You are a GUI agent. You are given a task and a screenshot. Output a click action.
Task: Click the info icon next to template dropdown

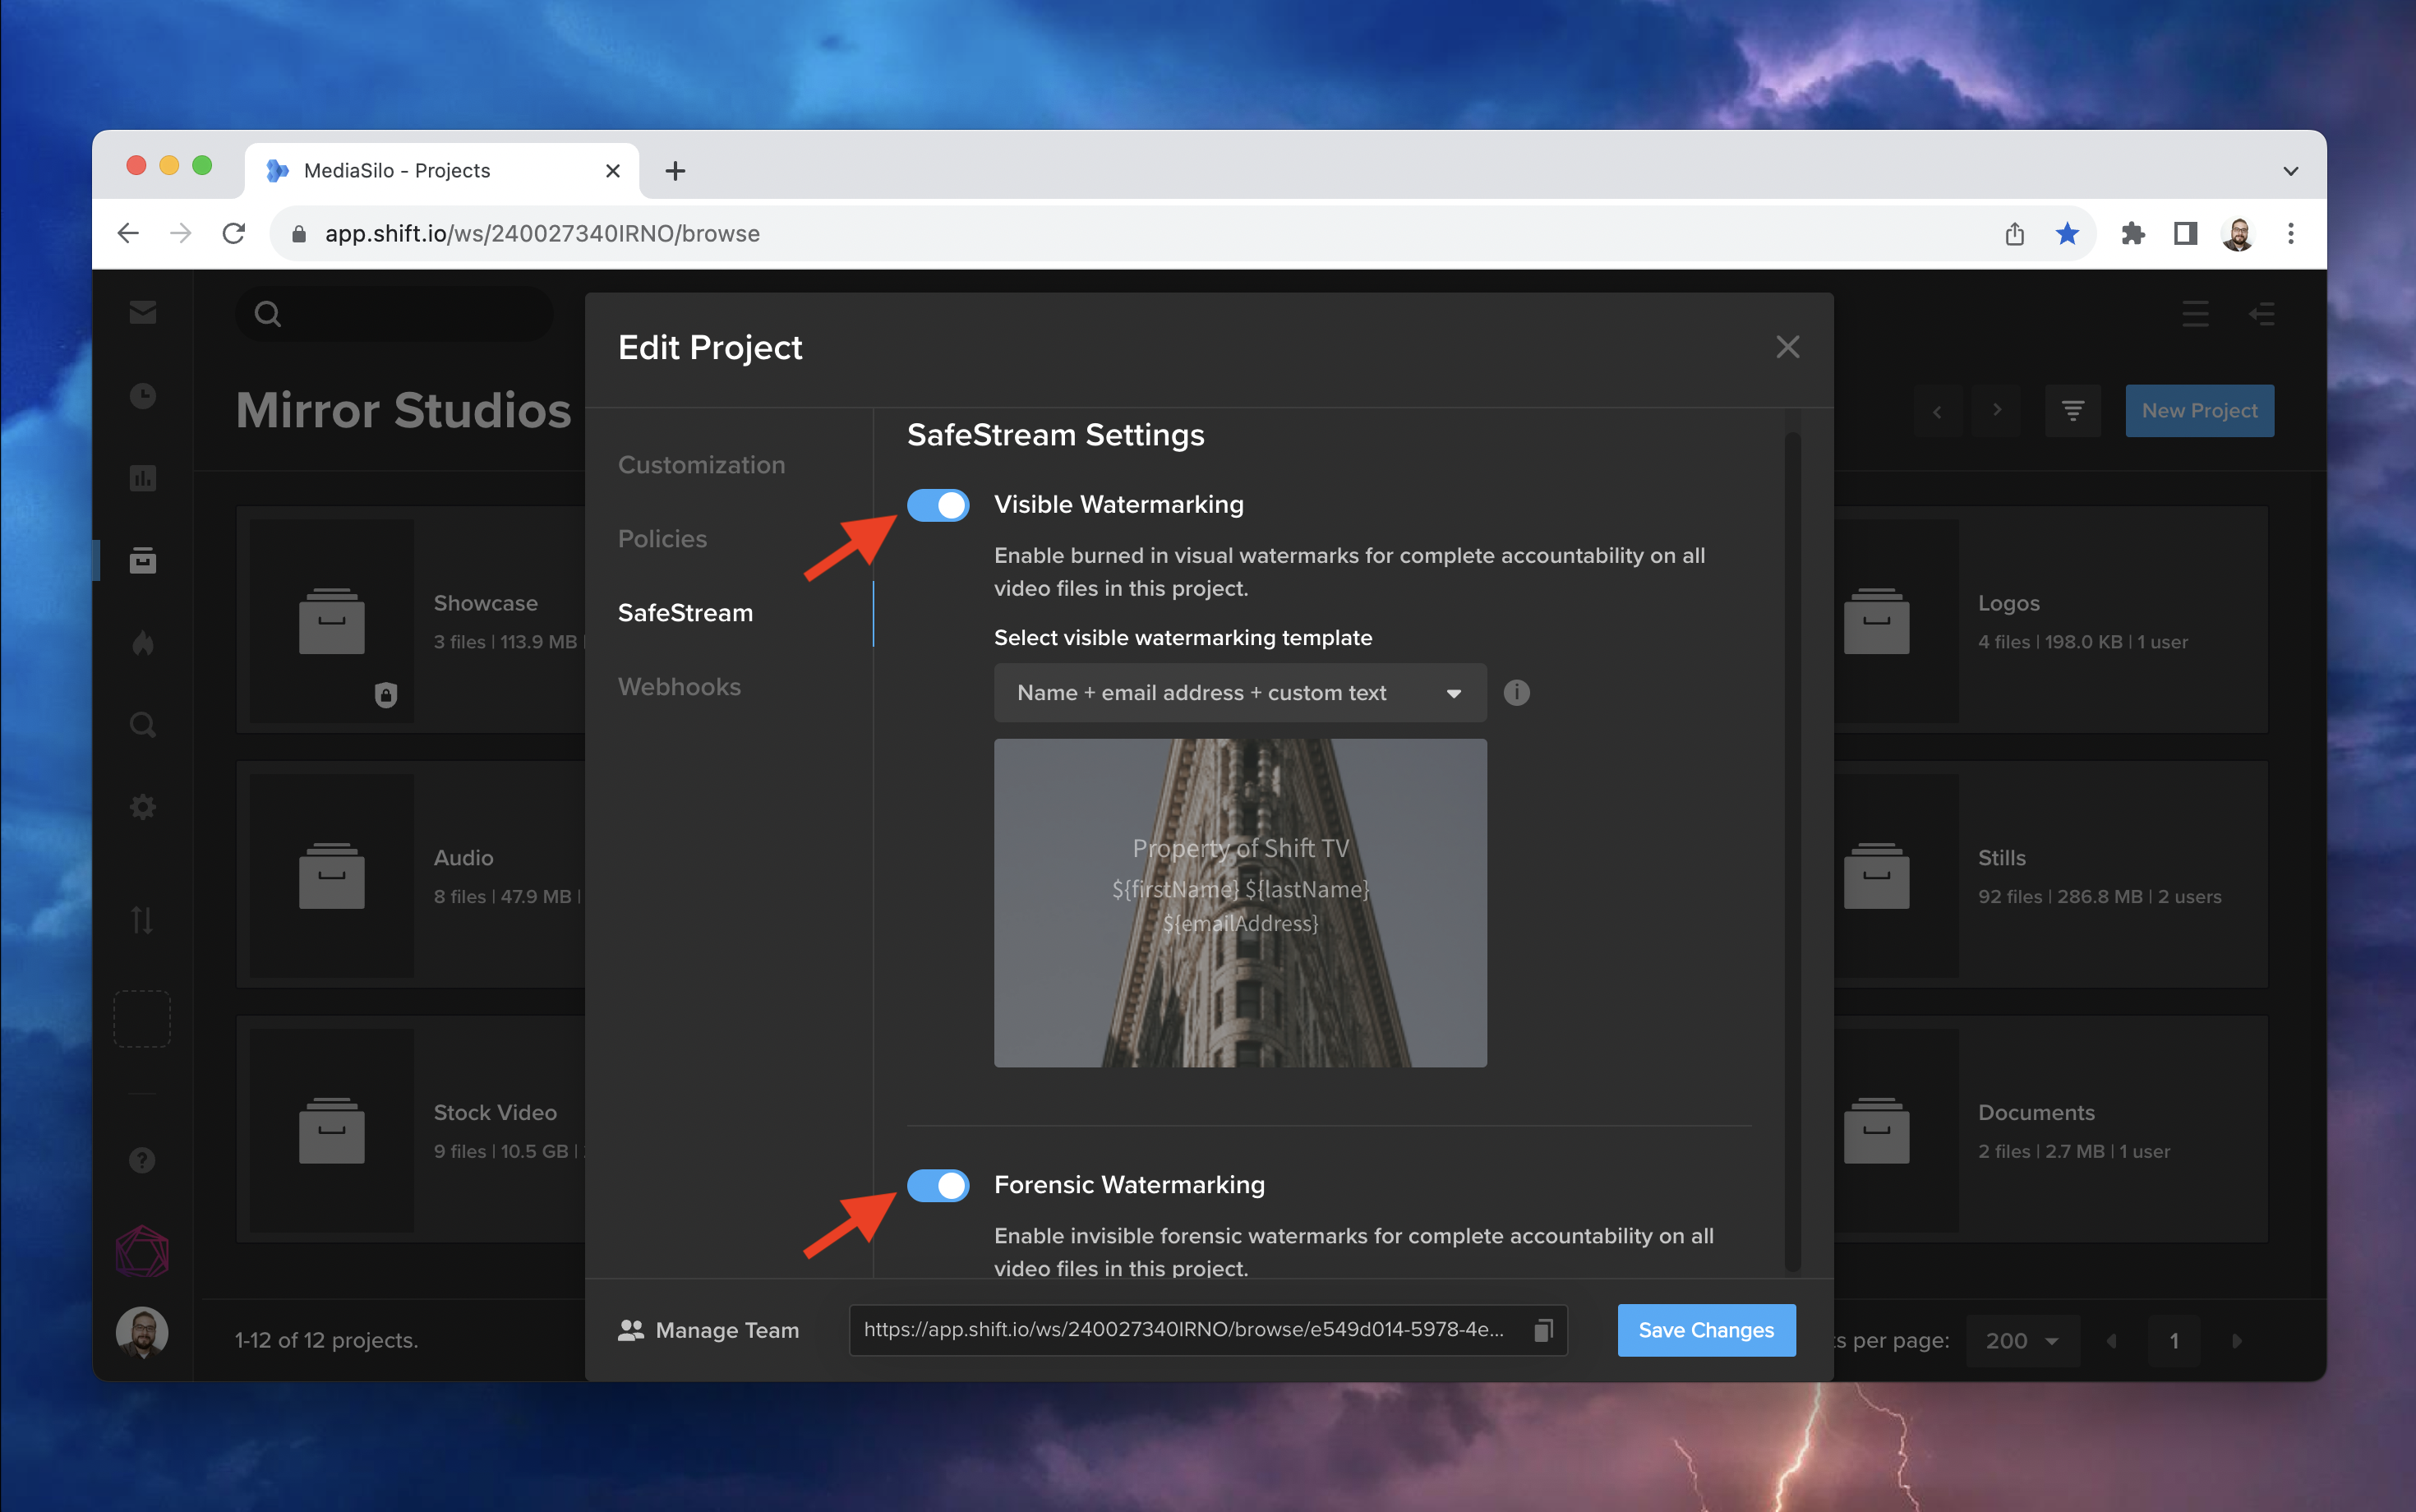1516,693
